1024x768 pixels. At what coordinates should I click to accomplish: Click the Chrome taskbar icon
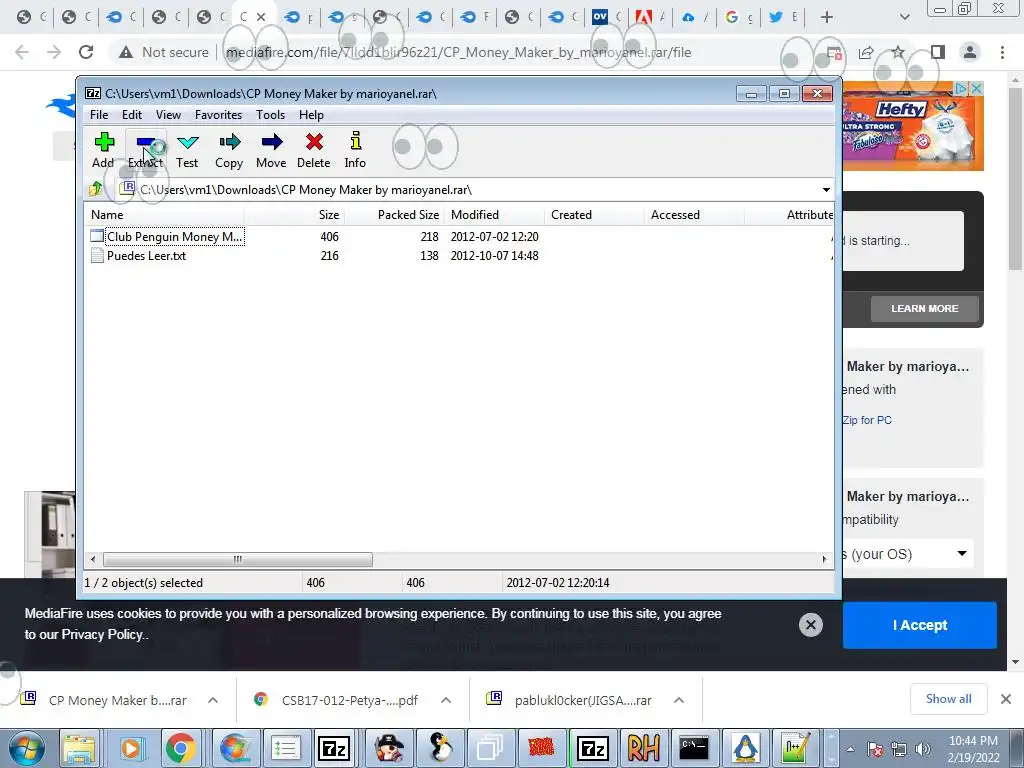(x=181, y=748)
